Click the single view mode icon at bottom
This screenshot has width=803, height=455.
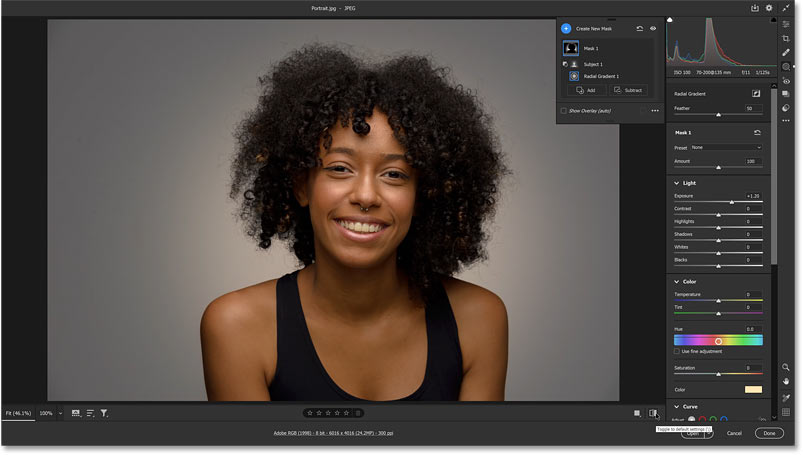(637, 413)
